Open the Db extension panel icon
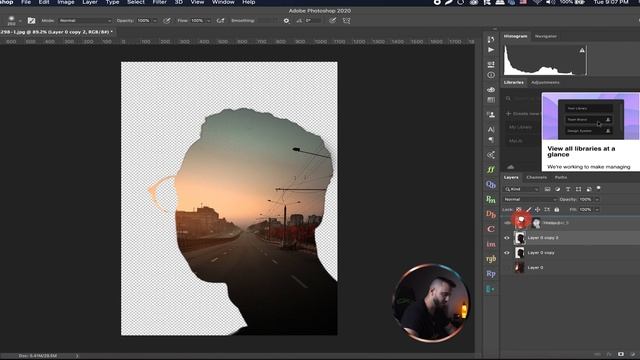640x360 pixels. pyautogui.click(x=491, y=214)
